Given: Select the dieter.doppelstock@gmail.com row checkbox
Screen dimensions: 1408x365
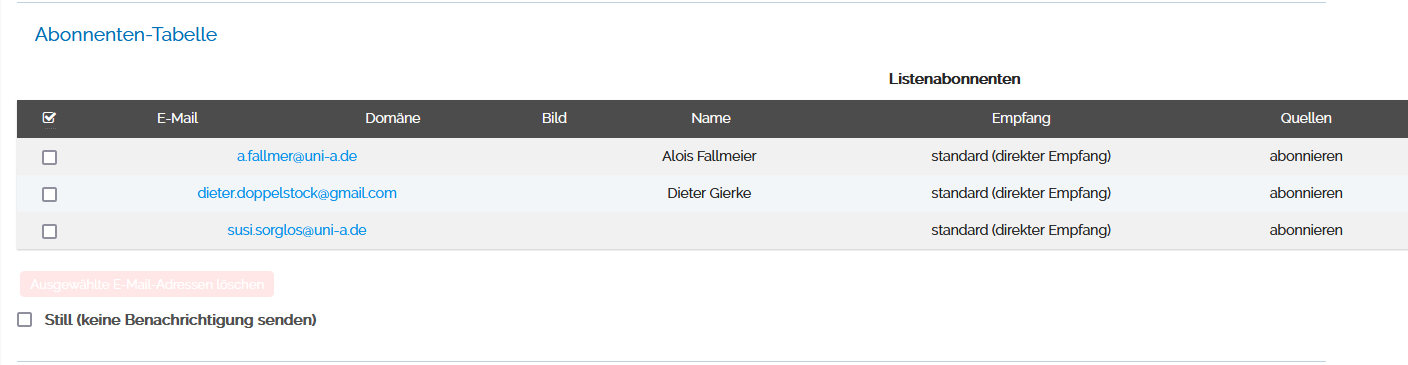Looking at the screenshot, I should coord(49,194).
